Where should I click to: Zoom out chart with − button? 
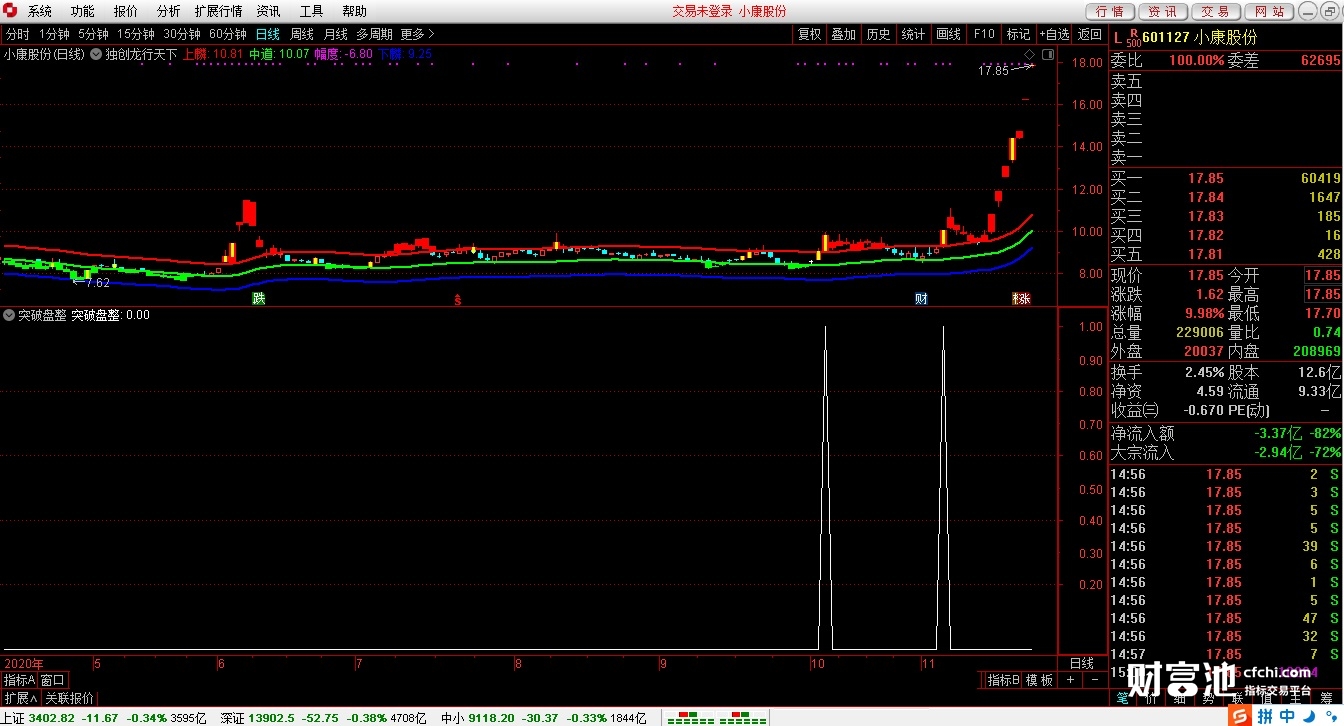pyautogui.click(x=1093, y=680)
